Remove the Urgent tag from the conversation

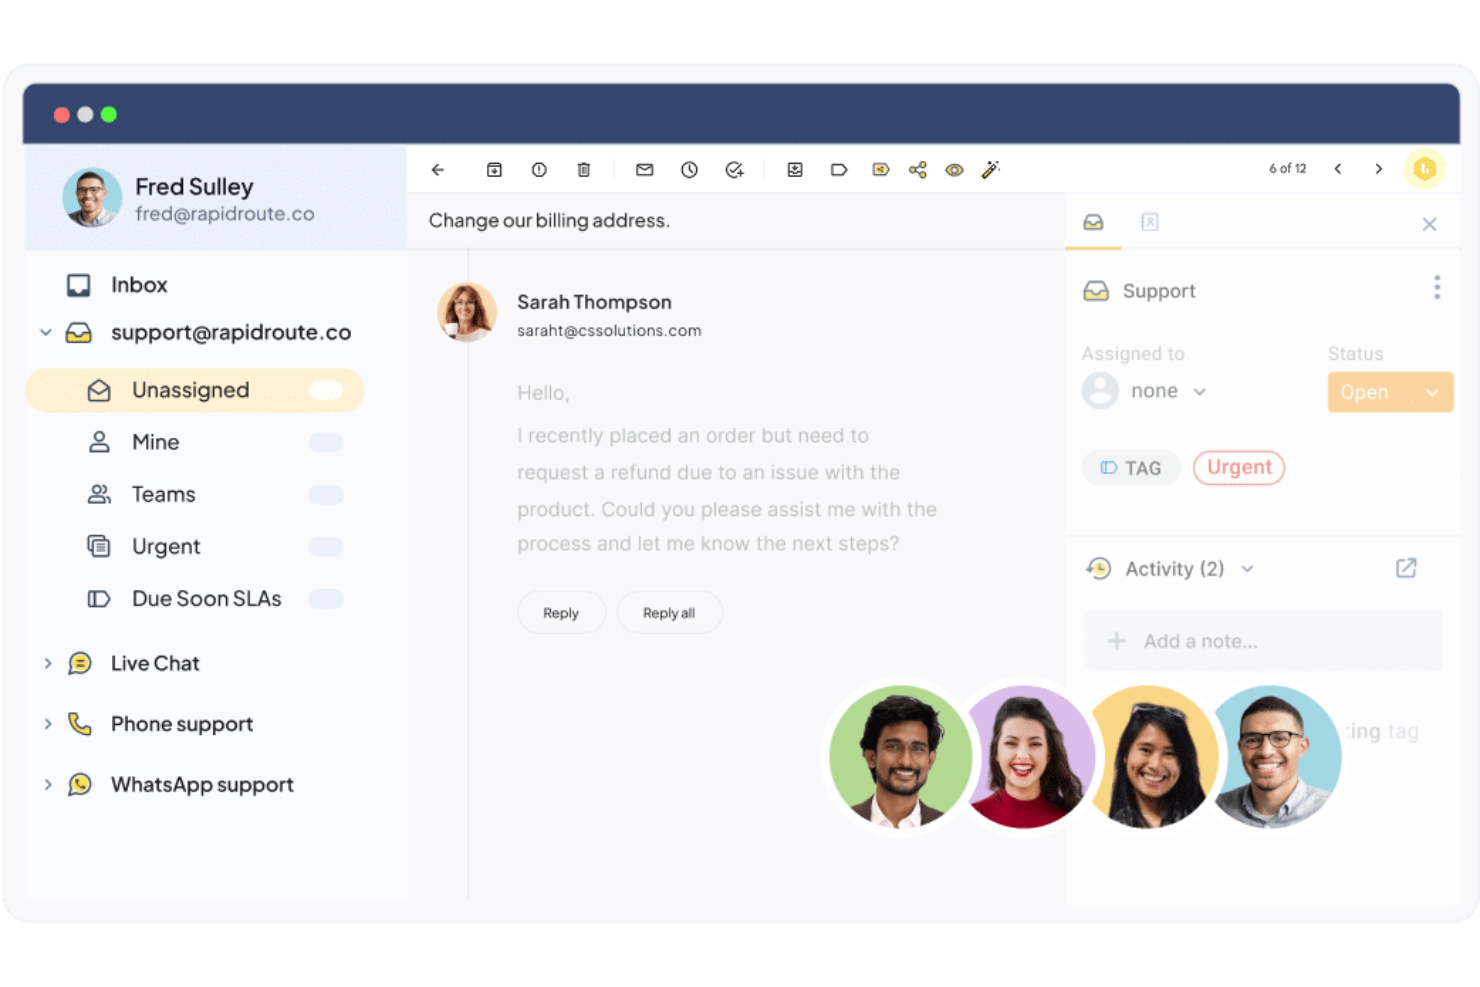click(x=1239, y=467)
